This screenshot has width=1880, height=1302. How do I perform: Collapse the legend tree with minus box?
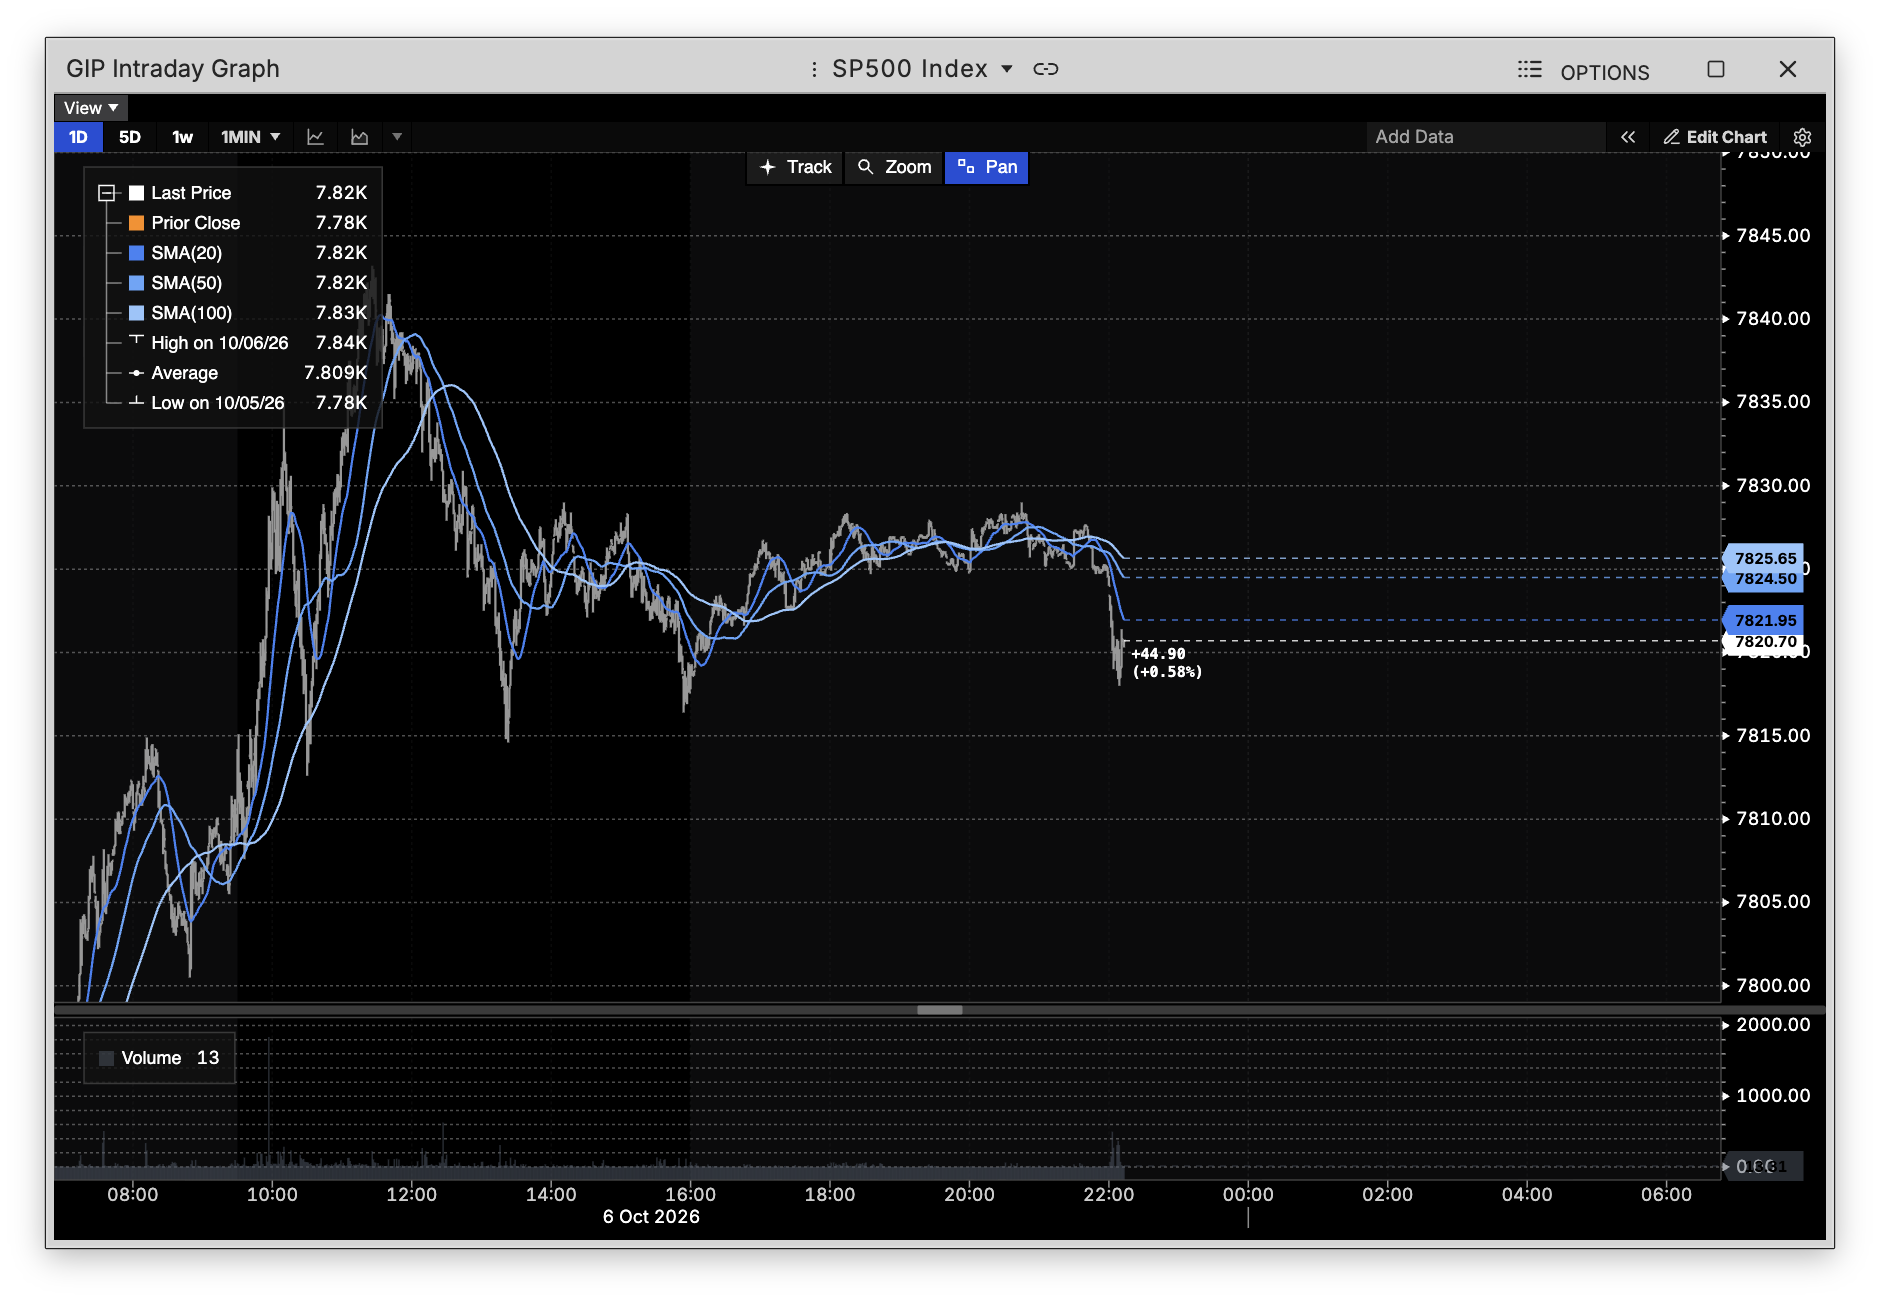click(106, 193)
